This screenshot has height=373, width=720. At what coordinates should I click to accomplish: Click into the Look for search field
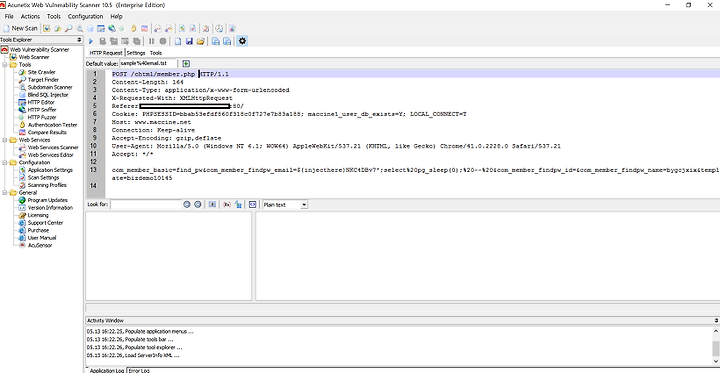coord(146,204)
